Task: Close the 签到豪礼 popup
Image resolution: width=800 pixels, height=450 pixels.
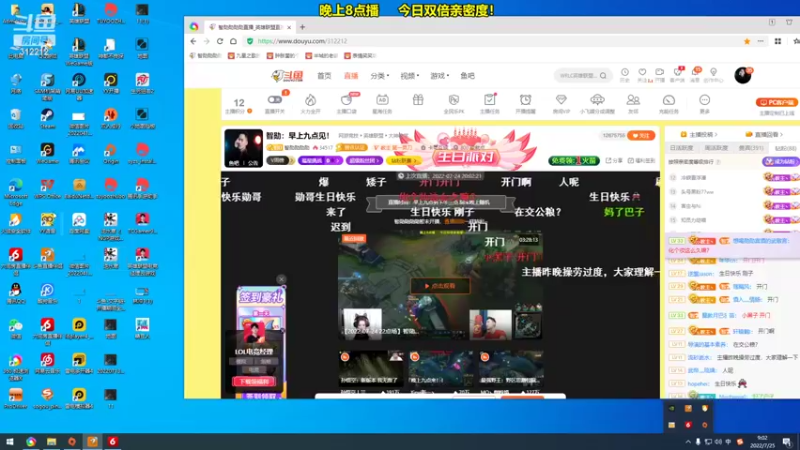Action: [x=281, y=279]
